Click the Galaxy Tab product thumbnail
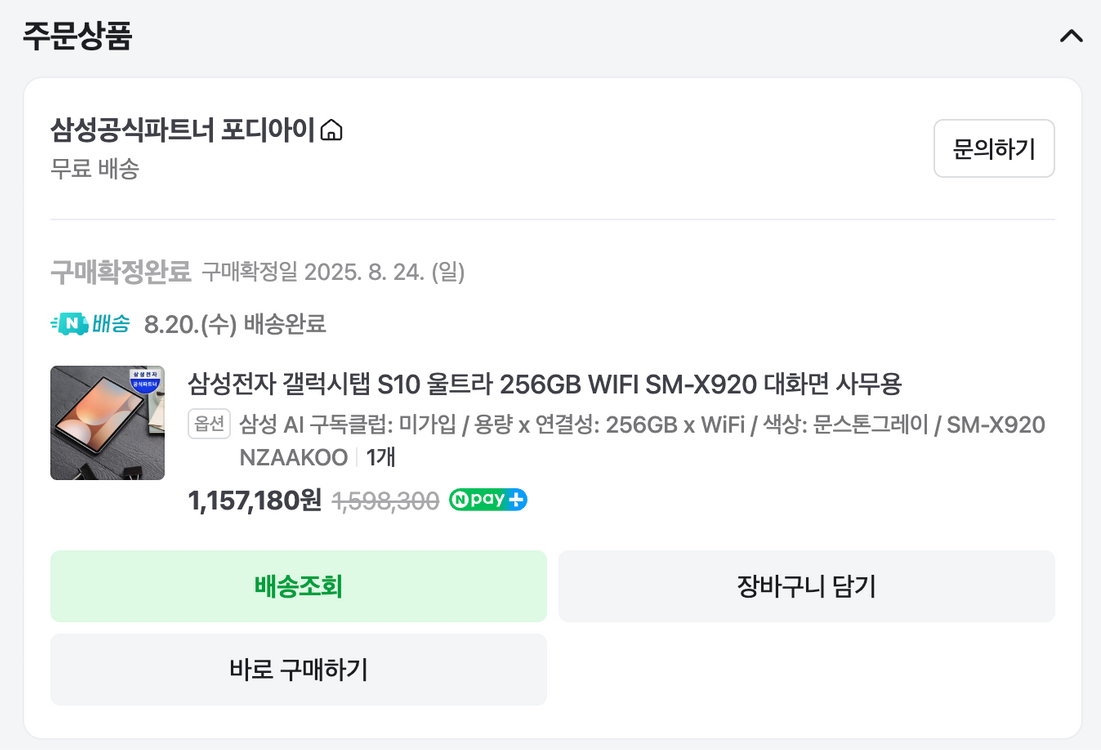Viewport: 1101px width, 750px height. (x=107, y=422)
